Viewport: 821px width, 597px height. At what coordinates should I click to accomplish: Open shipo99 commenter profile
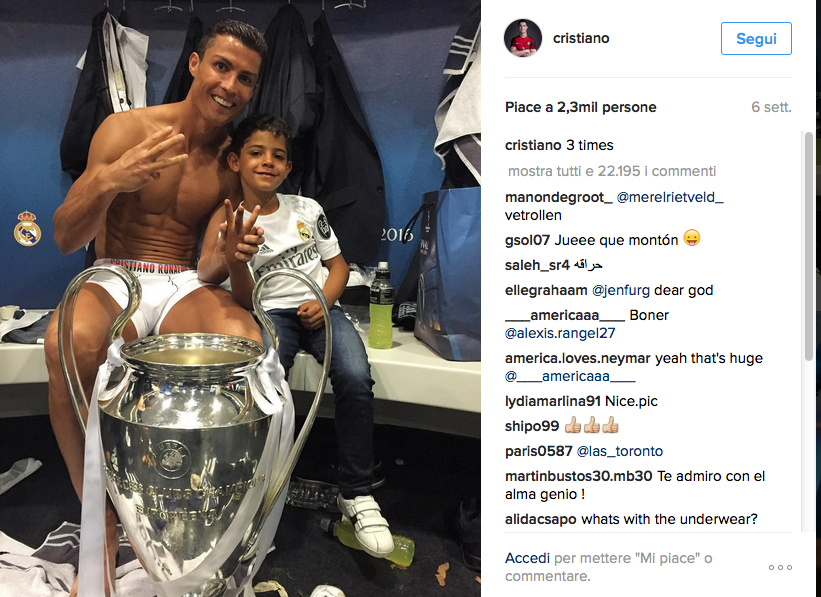tap(532, 426)
